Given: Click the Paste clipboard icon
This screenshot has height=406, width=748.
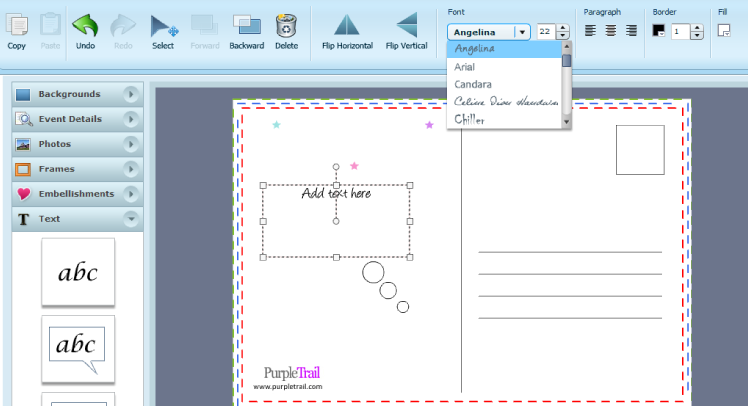Looking at the screenshot, I should point(50,25).
